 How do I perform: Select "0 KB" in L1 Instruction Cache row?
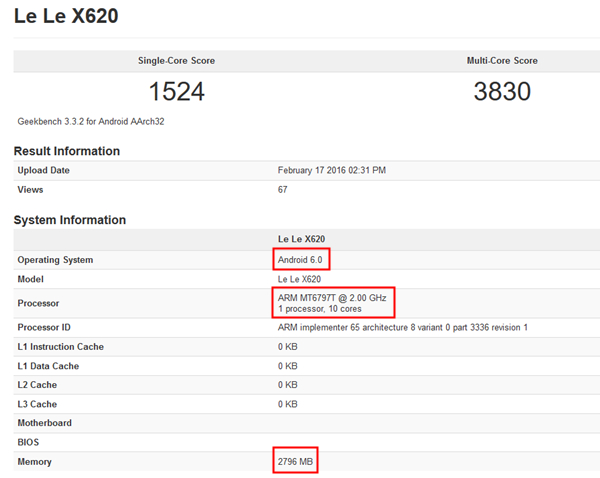[x=287, y=347]
